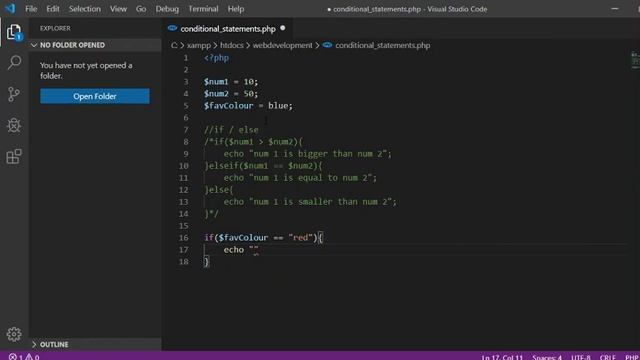Open the Debug menu
This screenshot has width=640, height=360.
point(167,9)
